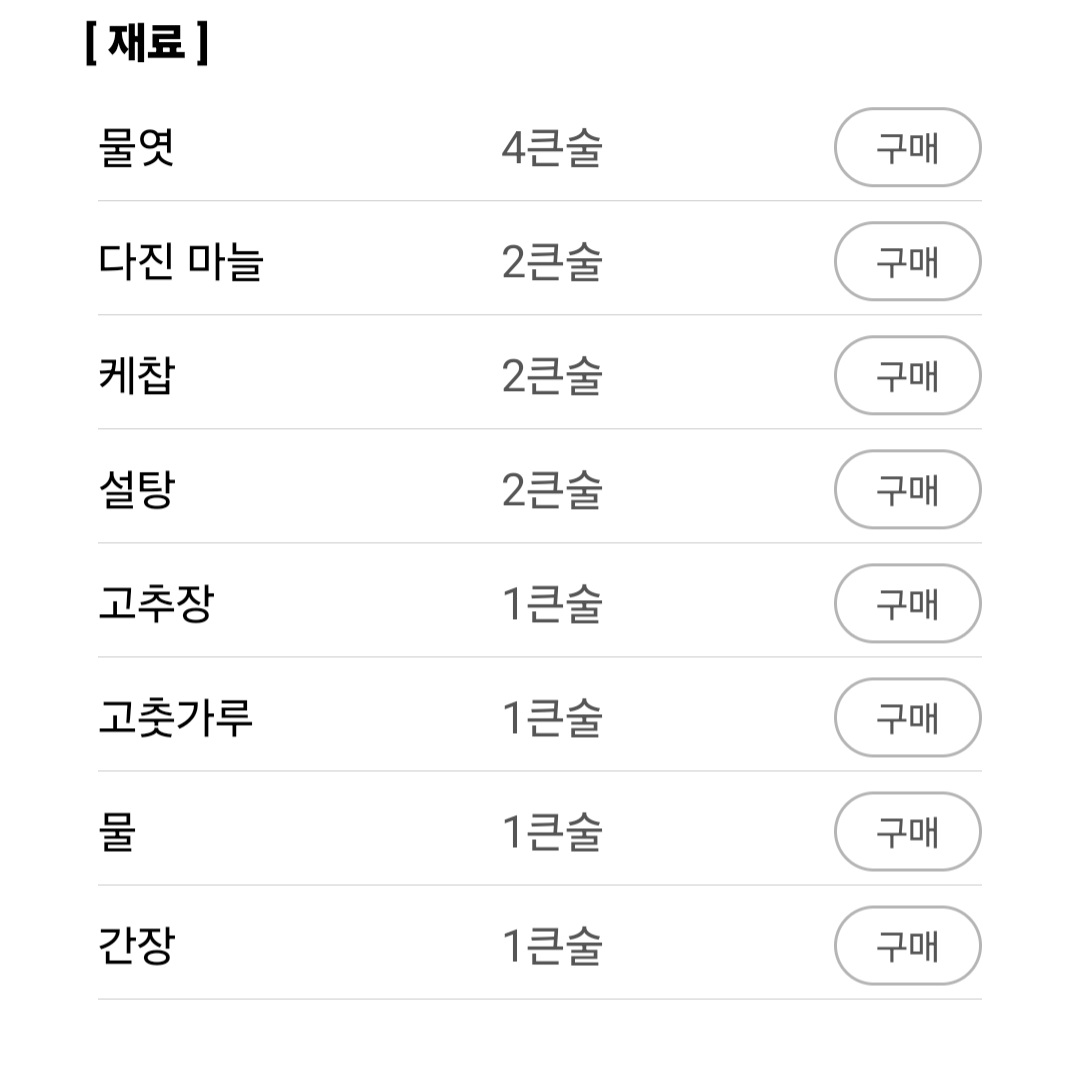Click the 4큰술 amount for 물엿
Screen dimensions: 1080x1089
[x=552, y=148]
